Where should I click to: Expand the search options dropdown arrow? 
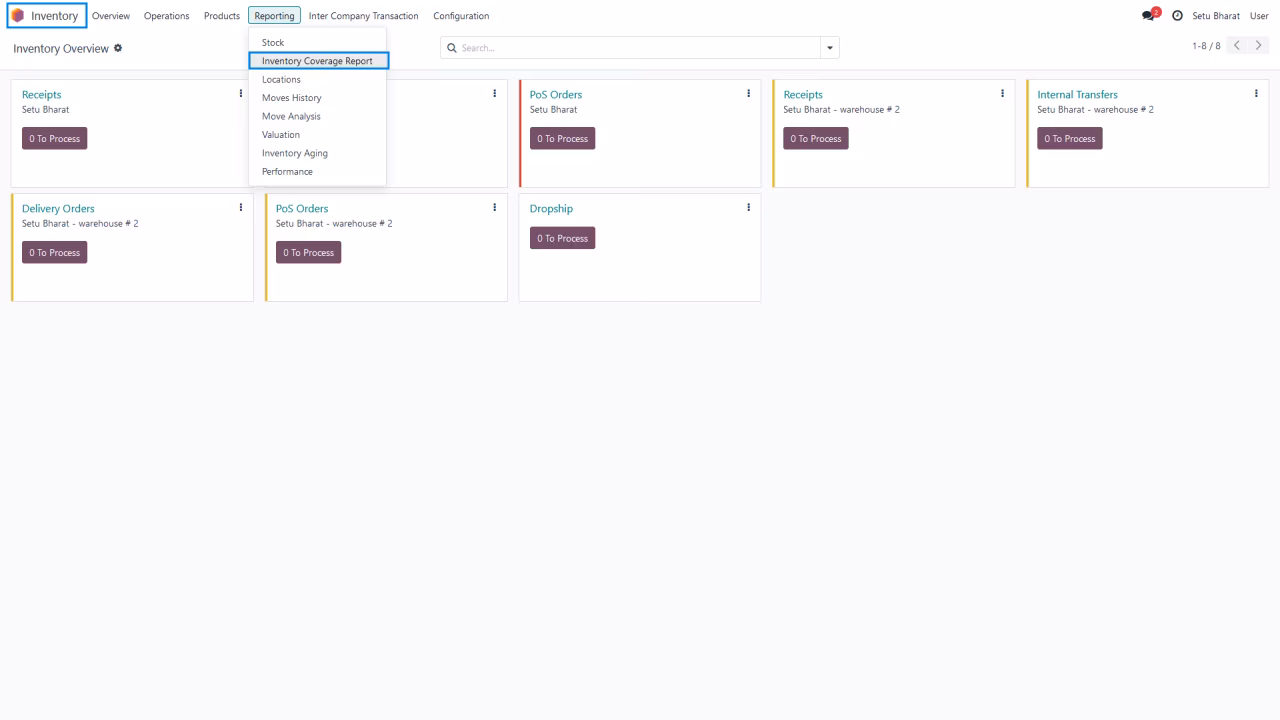pos(829,47)
